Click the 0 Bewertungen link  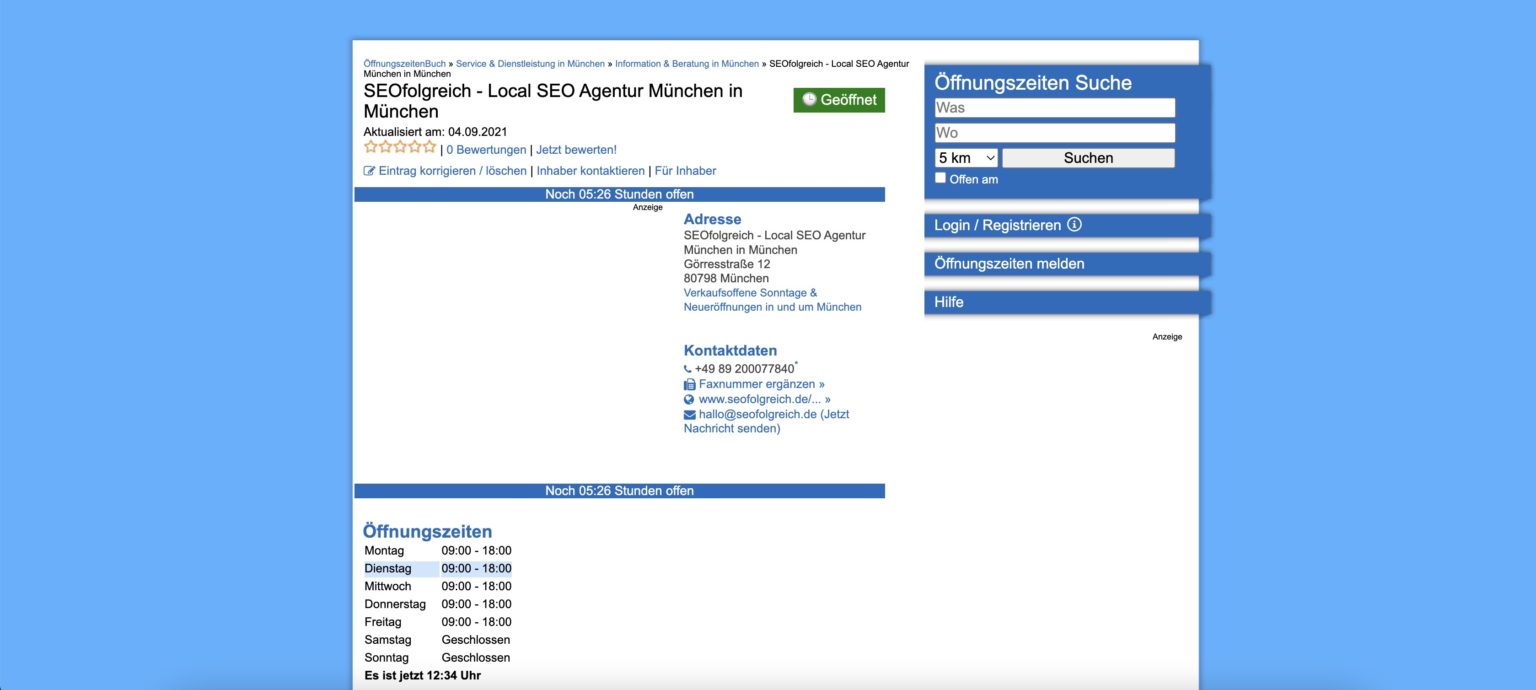486,150
